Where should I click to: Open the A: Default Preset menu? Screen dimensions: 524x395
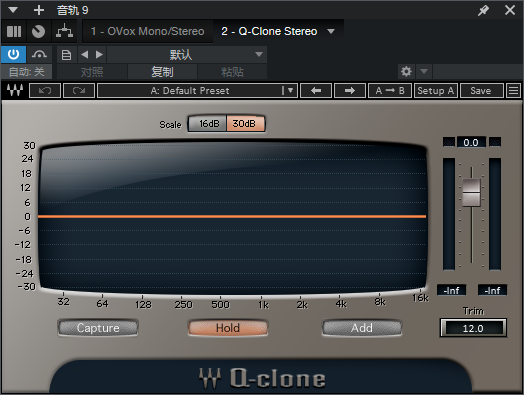point(197,91)
